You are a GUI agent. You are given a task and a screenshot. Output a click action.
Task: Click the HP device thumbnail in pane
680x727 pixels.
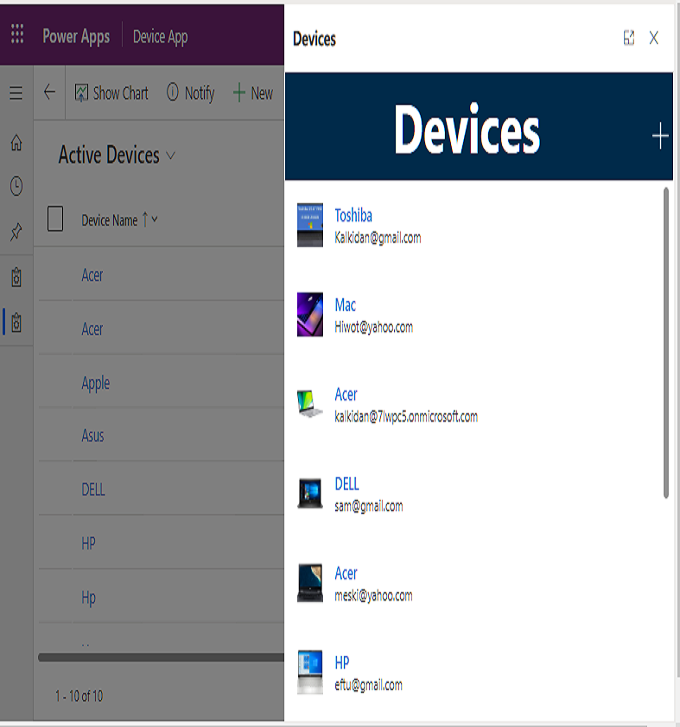[310, 672]
